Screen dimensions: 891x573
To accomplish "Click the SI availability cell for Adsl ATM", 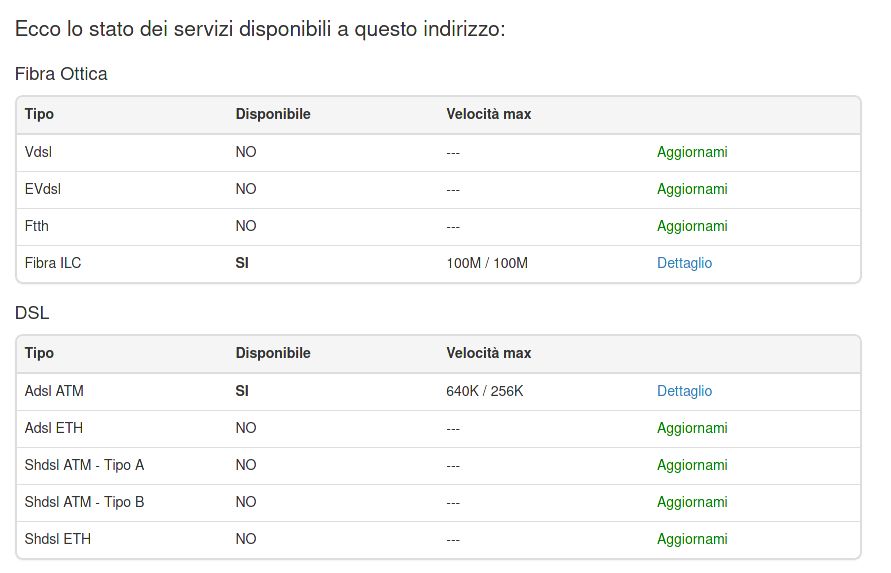I will click(x=242, y=392).
